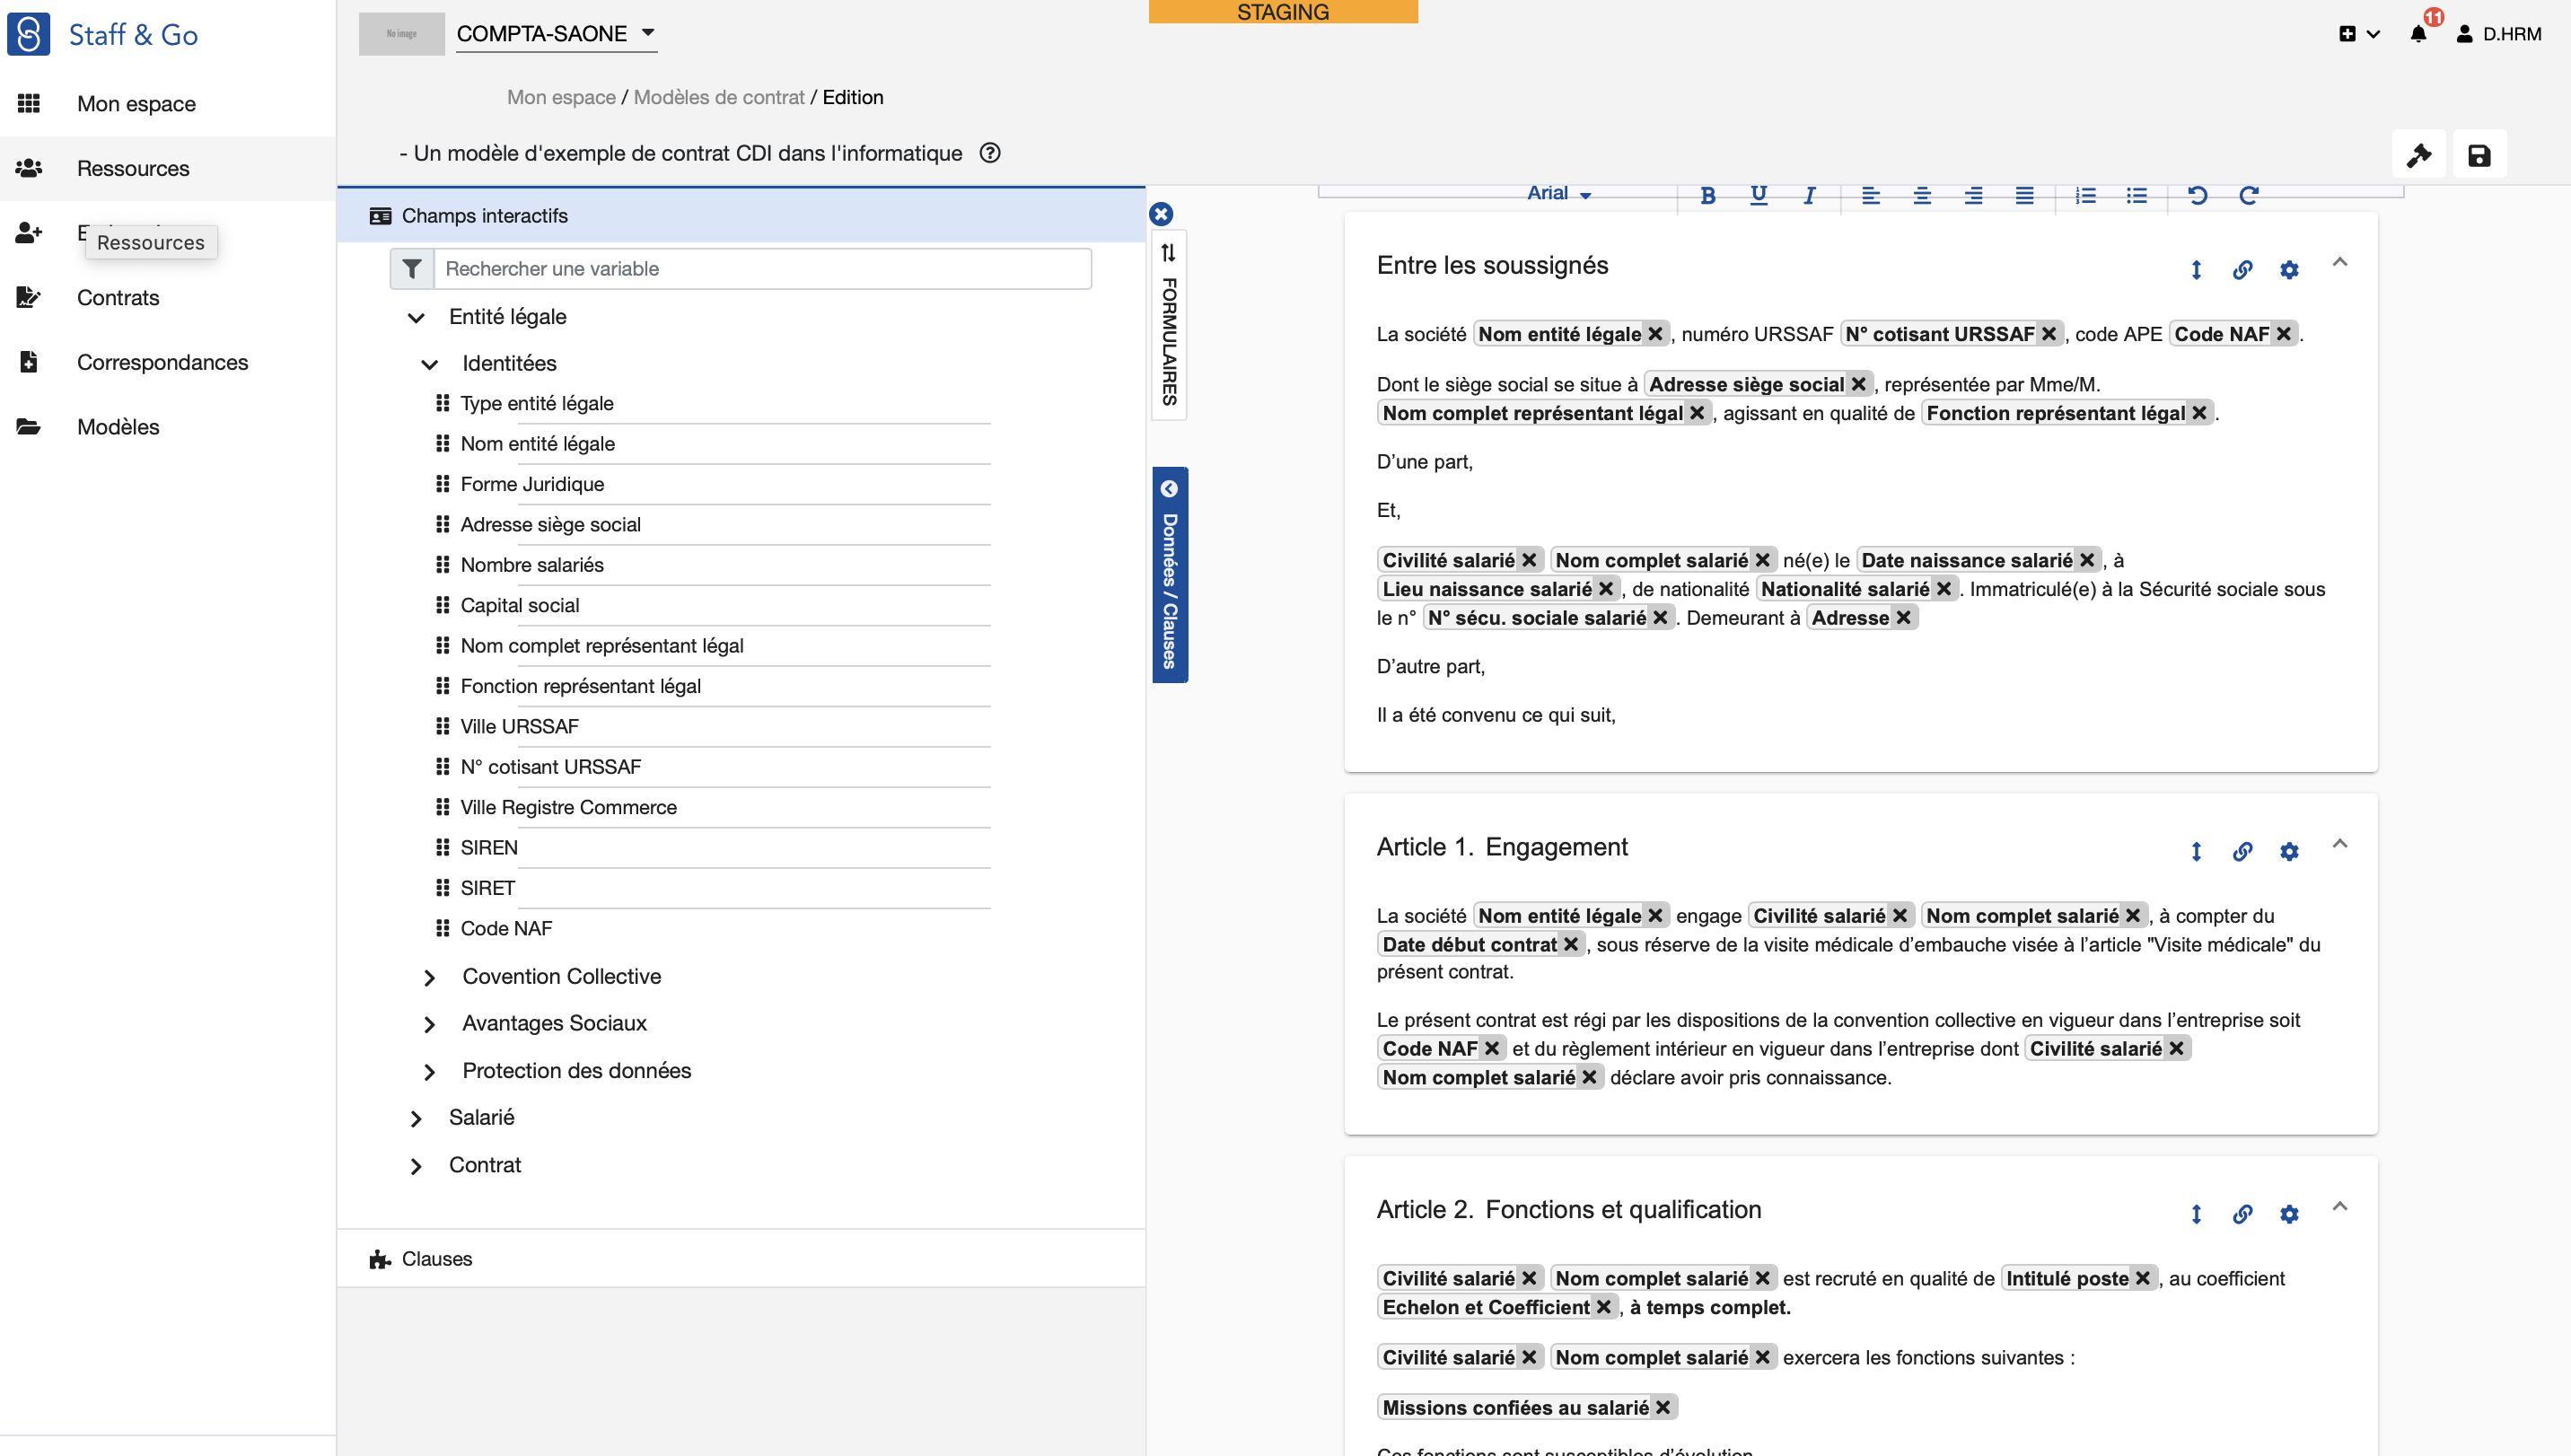
Task: Align text right
Action: click(x=1973, y=195)
